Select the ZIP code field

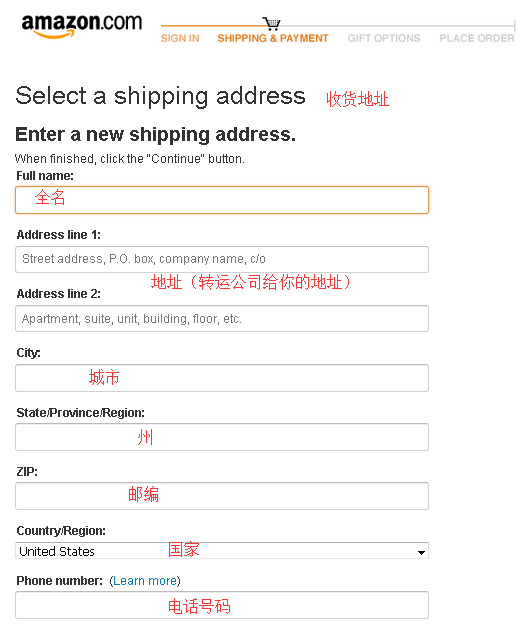pos(222,496)
